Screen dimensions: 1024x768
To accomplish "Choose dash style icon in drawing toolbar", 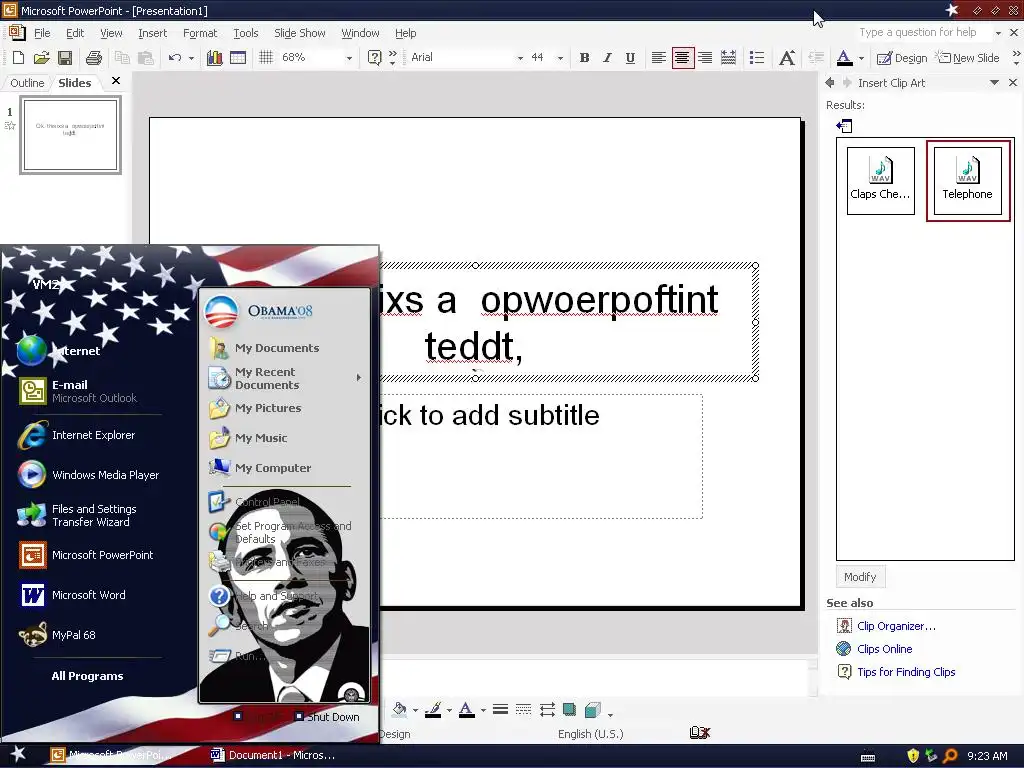I will (523, 710).
